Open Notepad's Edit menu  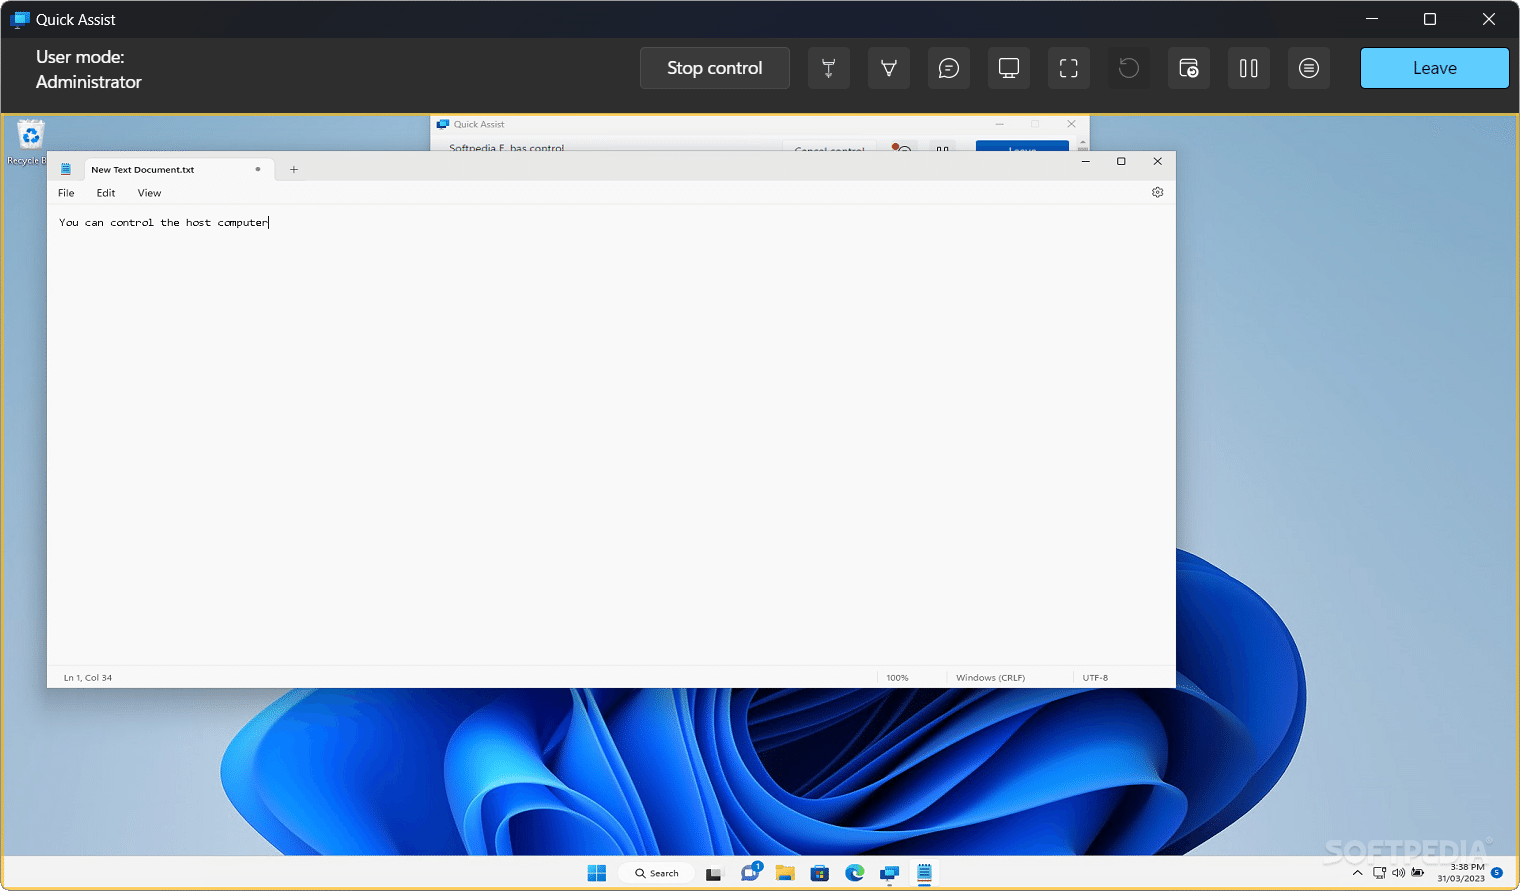point(105,192)
